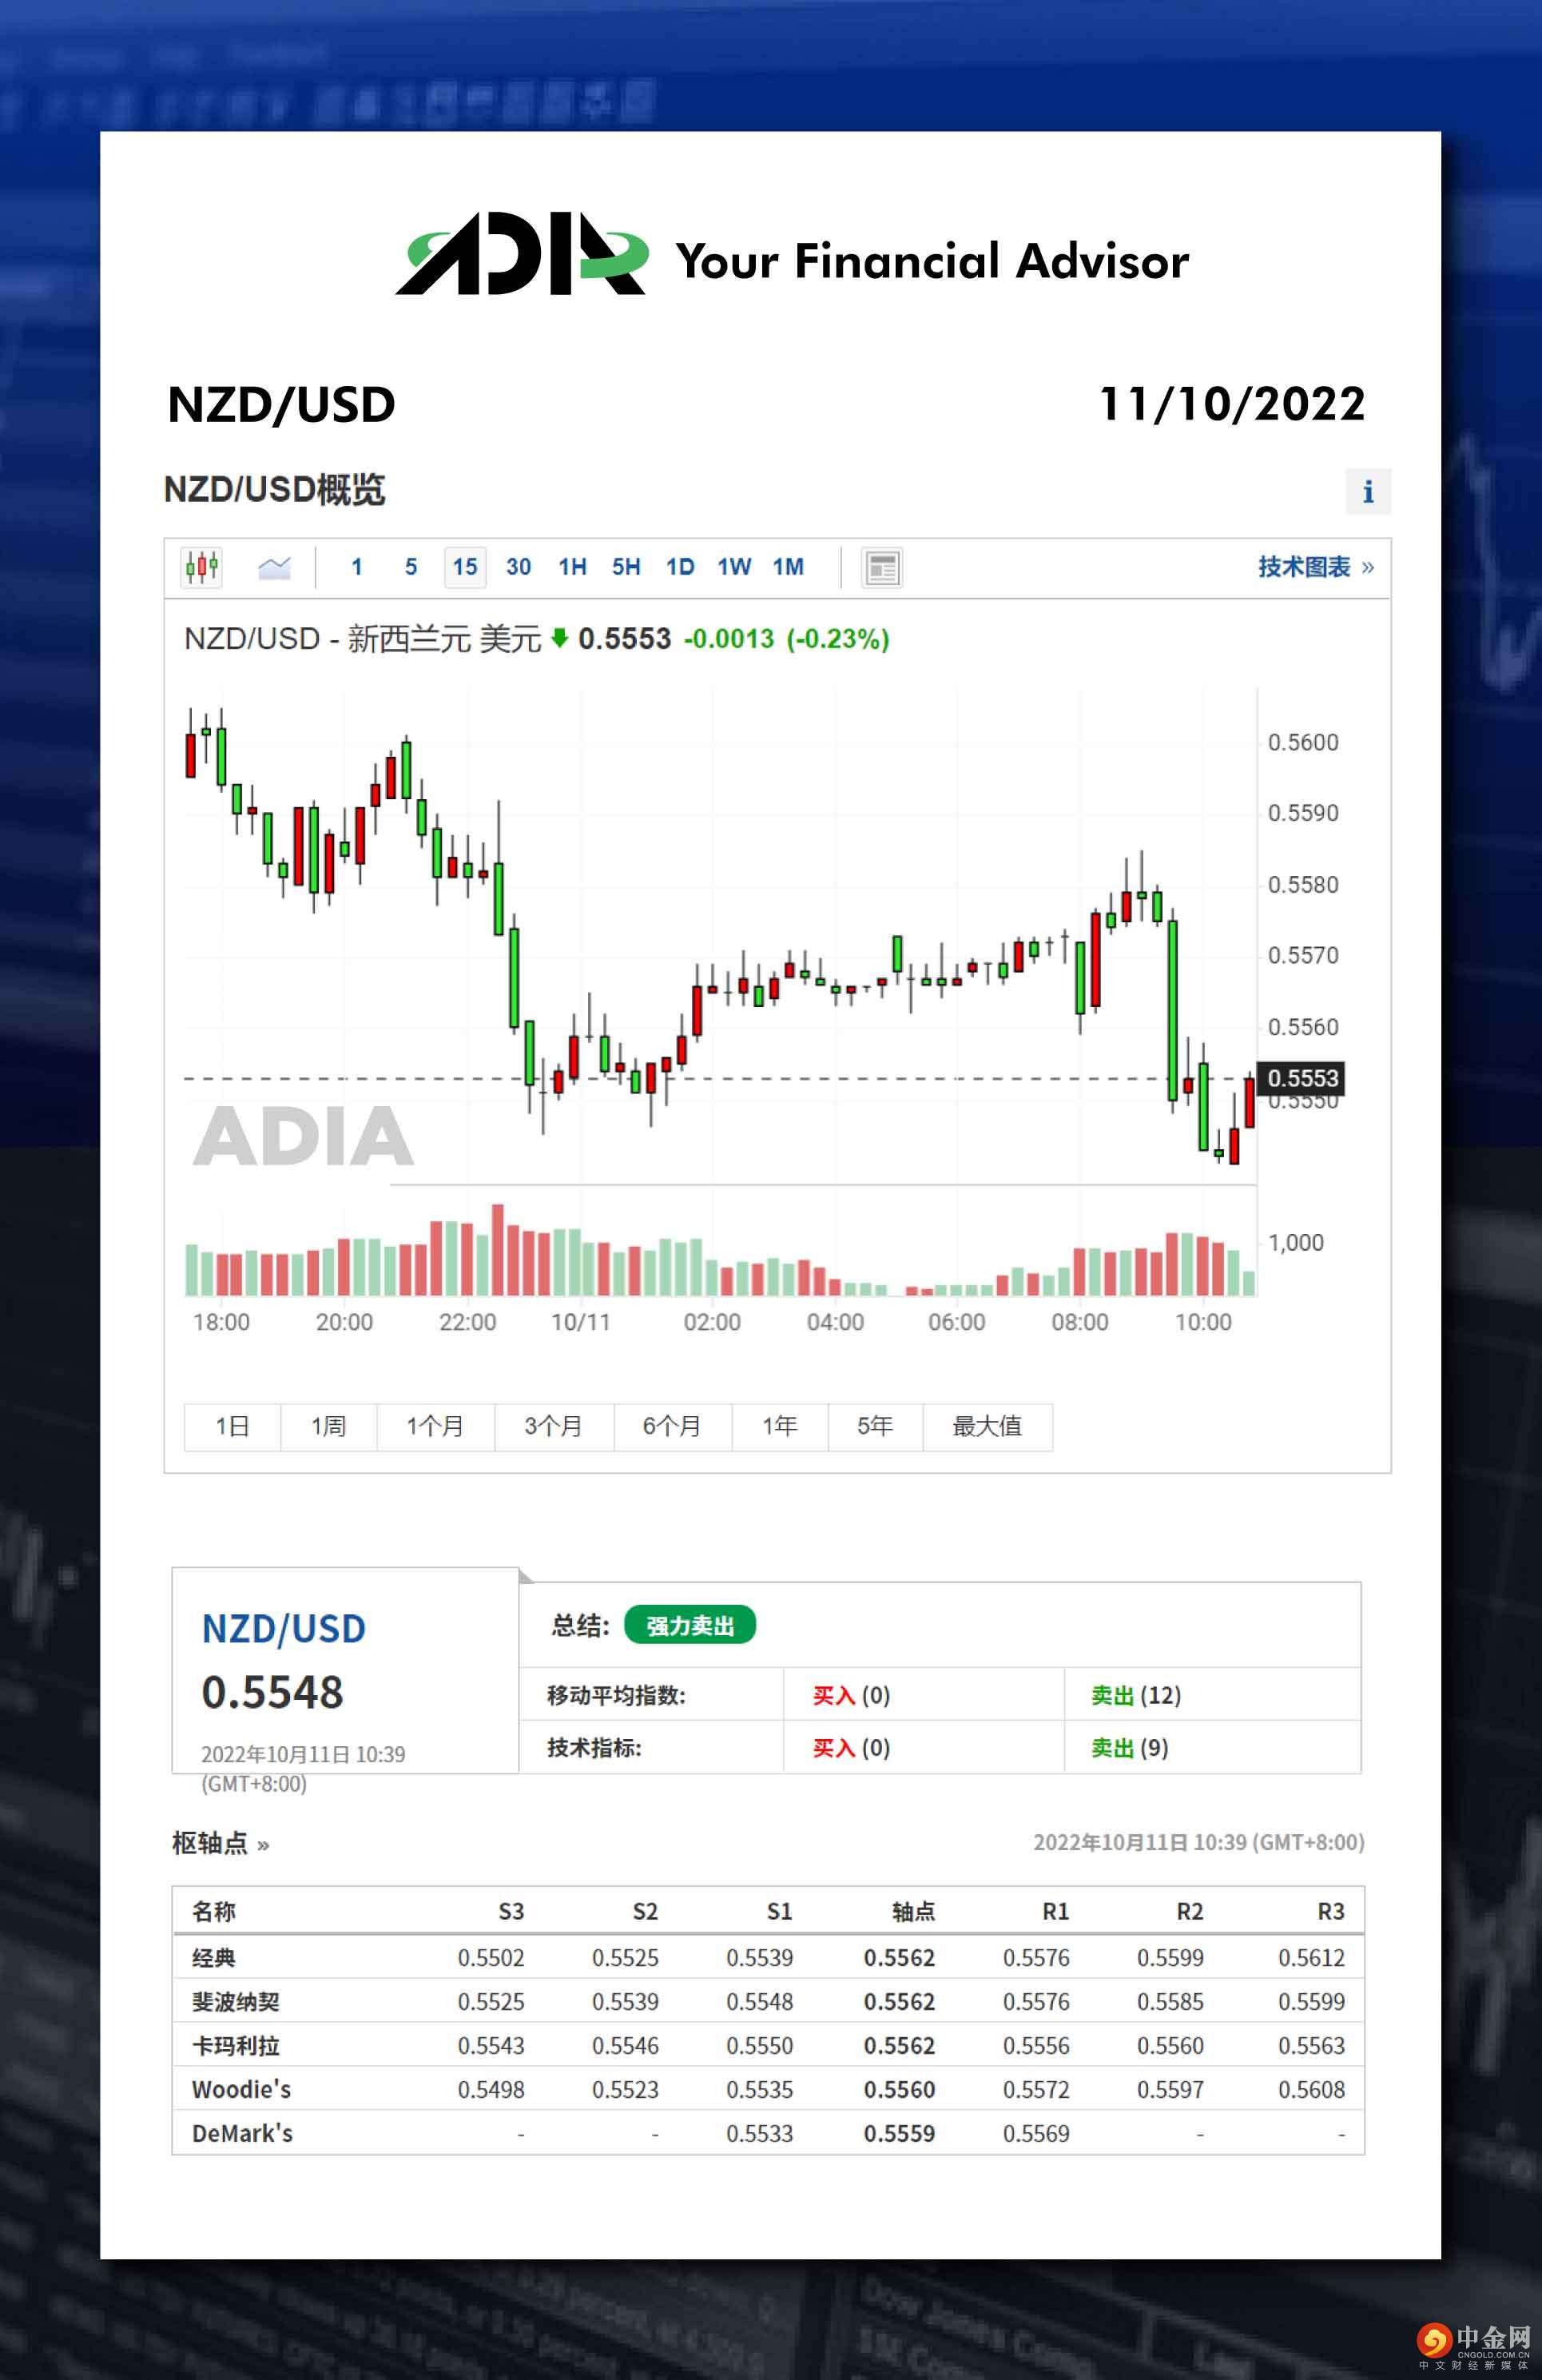This screenshot has height=2380, width=1542.
Task: Click the 强力卖出 summary button
Action: click(689, 1625)
